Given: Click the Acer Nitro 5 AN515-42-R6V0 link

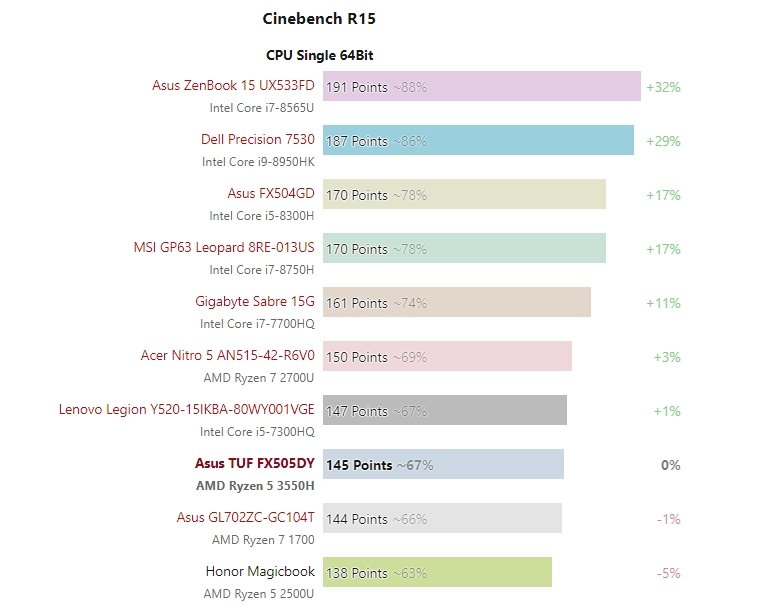Looking at the screenshot, I should click(228, 355).
